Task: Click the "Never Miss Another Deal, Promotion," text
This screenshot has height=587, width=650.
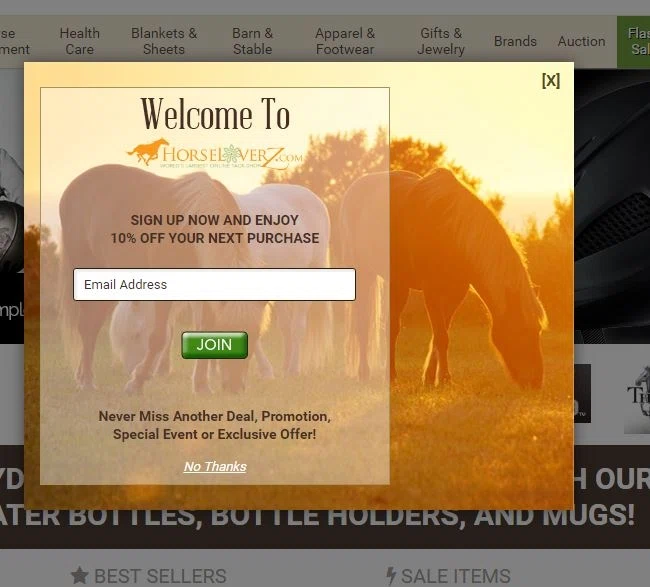Action: (x=215, y=416)
